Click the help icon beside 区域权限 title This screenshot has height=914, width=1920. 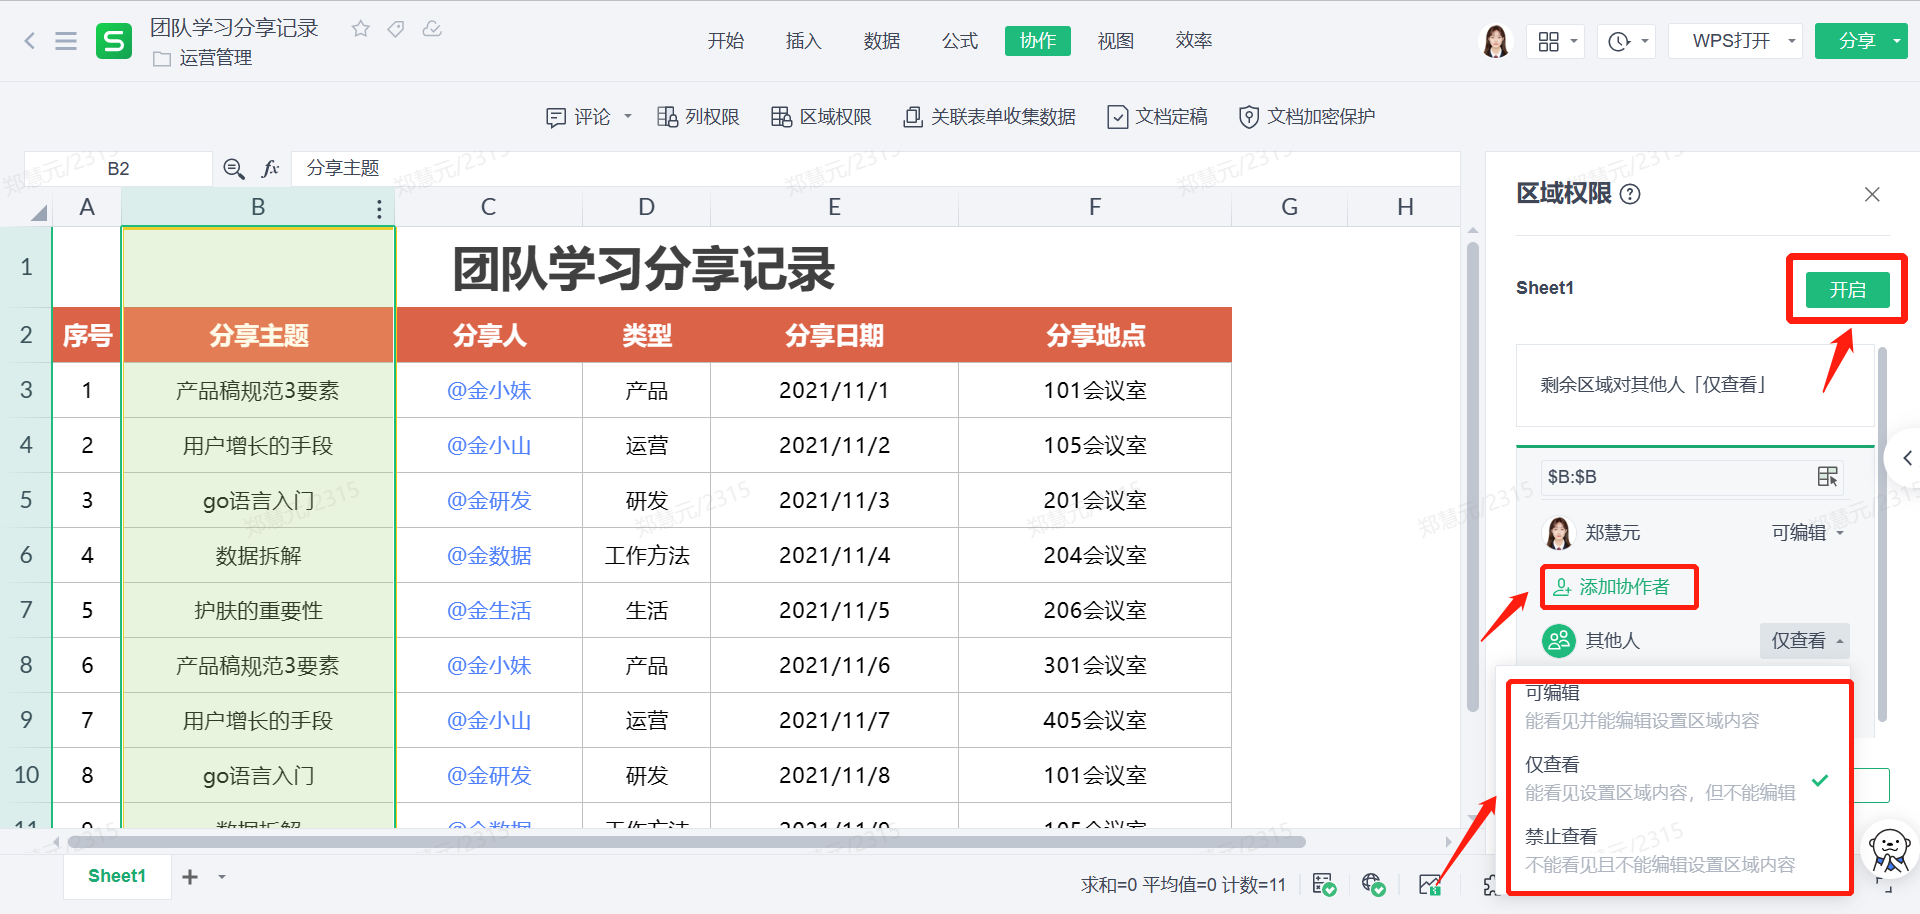(1630, 194)
